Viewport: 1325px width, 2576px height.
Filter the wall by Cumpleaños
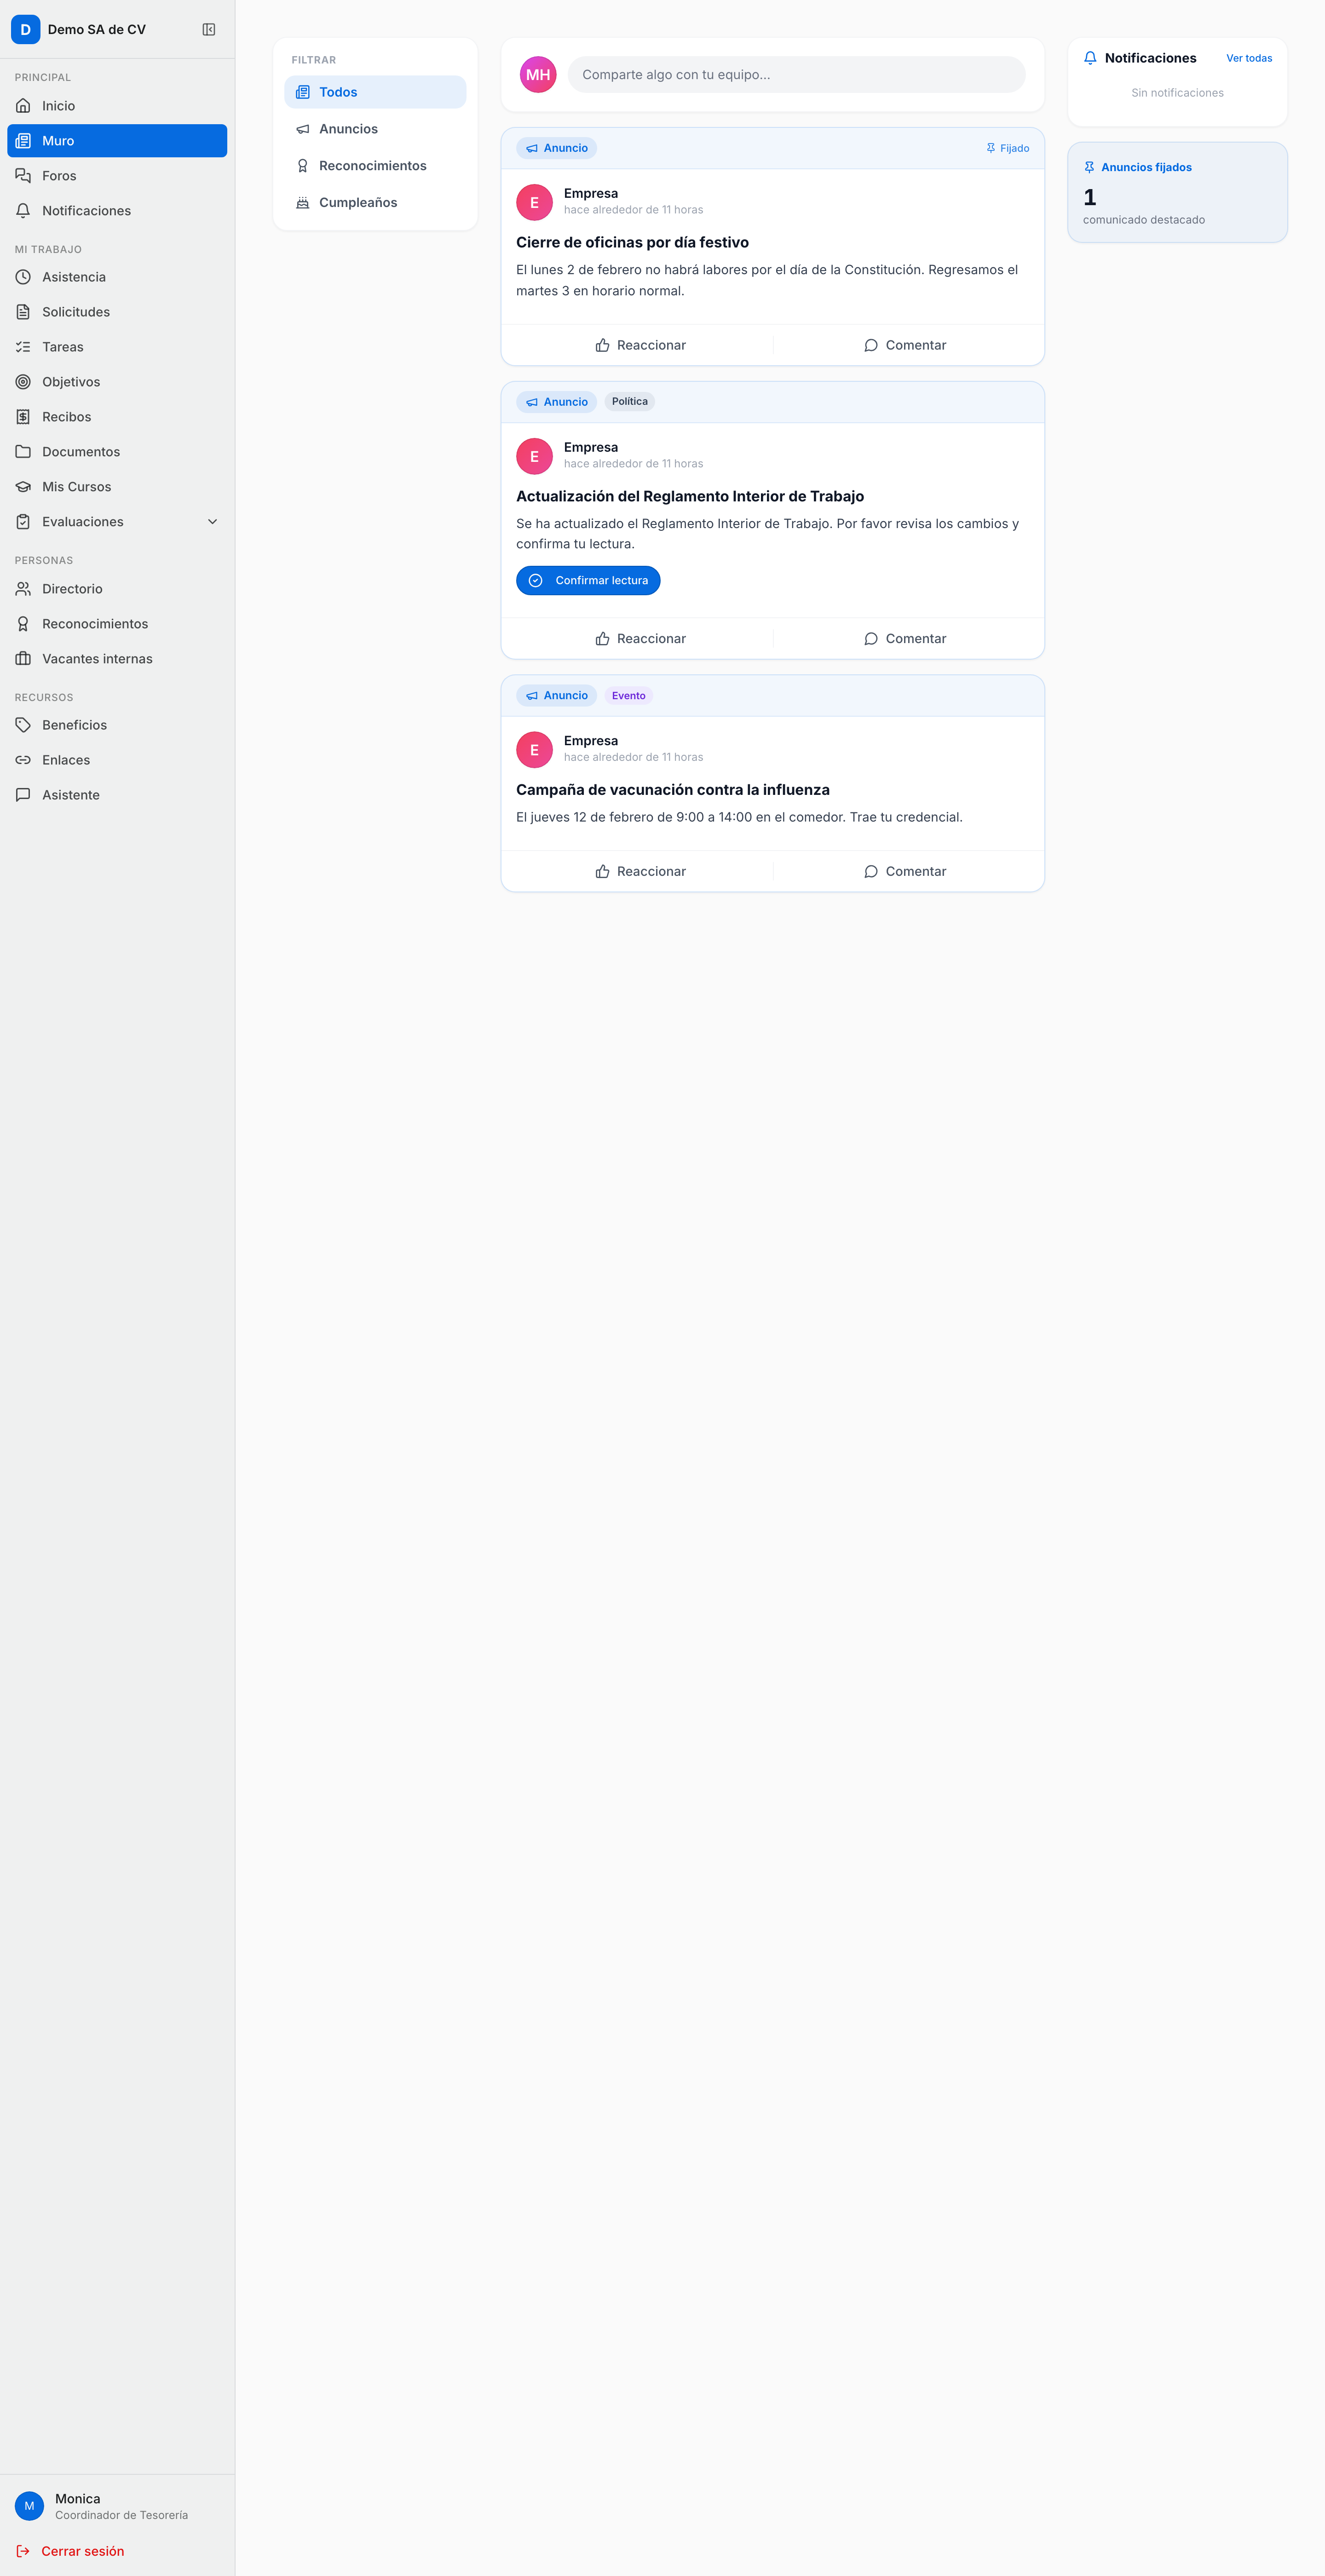coord(375,203)
